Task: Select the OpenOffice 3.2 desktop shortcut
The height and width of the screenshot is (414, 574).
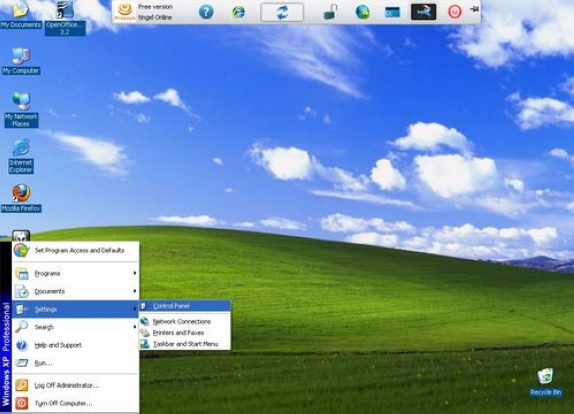Action: (x=65, y=18)
